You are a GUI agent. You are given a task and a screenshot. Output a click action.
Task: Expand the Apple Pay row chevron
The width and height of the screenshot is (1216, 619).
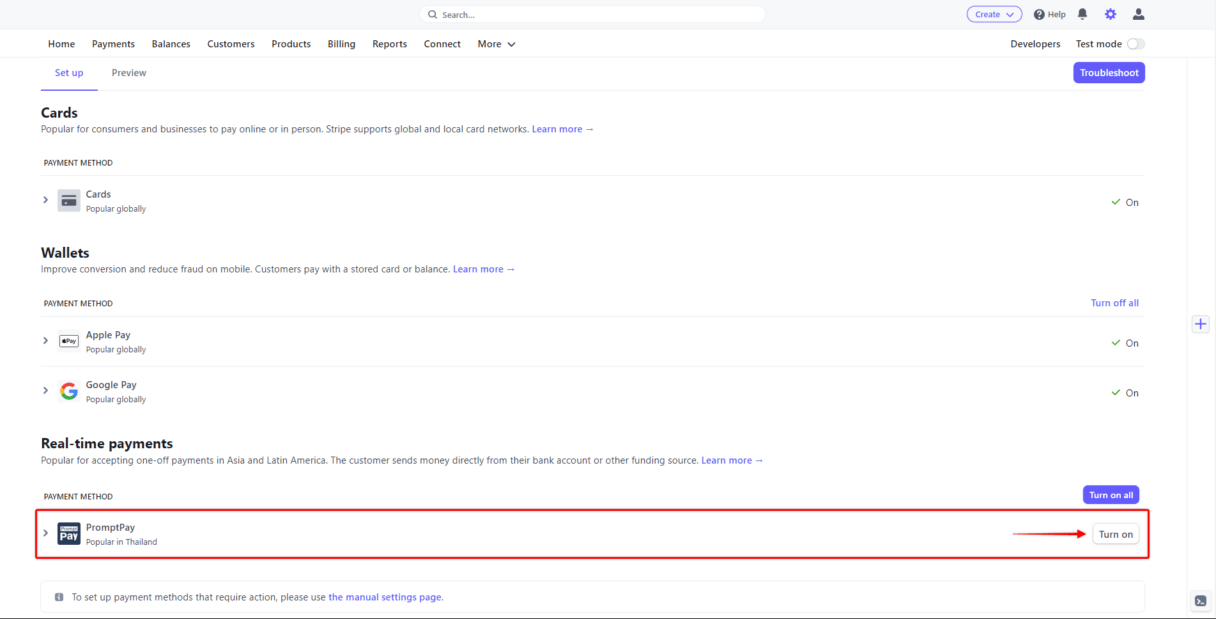coord(46,341)
